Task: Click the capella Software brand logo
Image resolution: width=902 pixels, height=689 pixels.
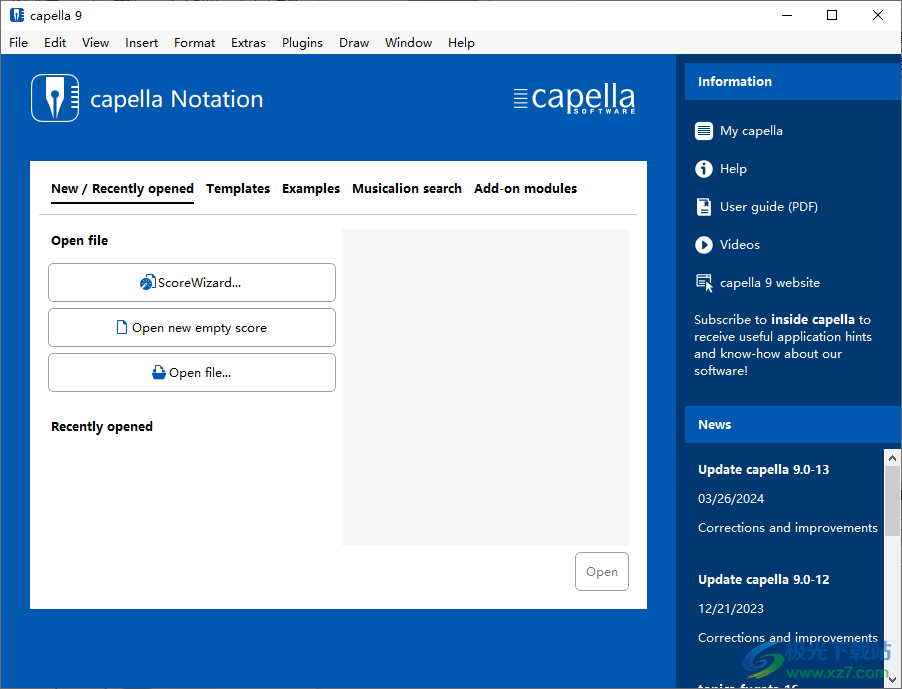Action: click(x=574, y=99)
